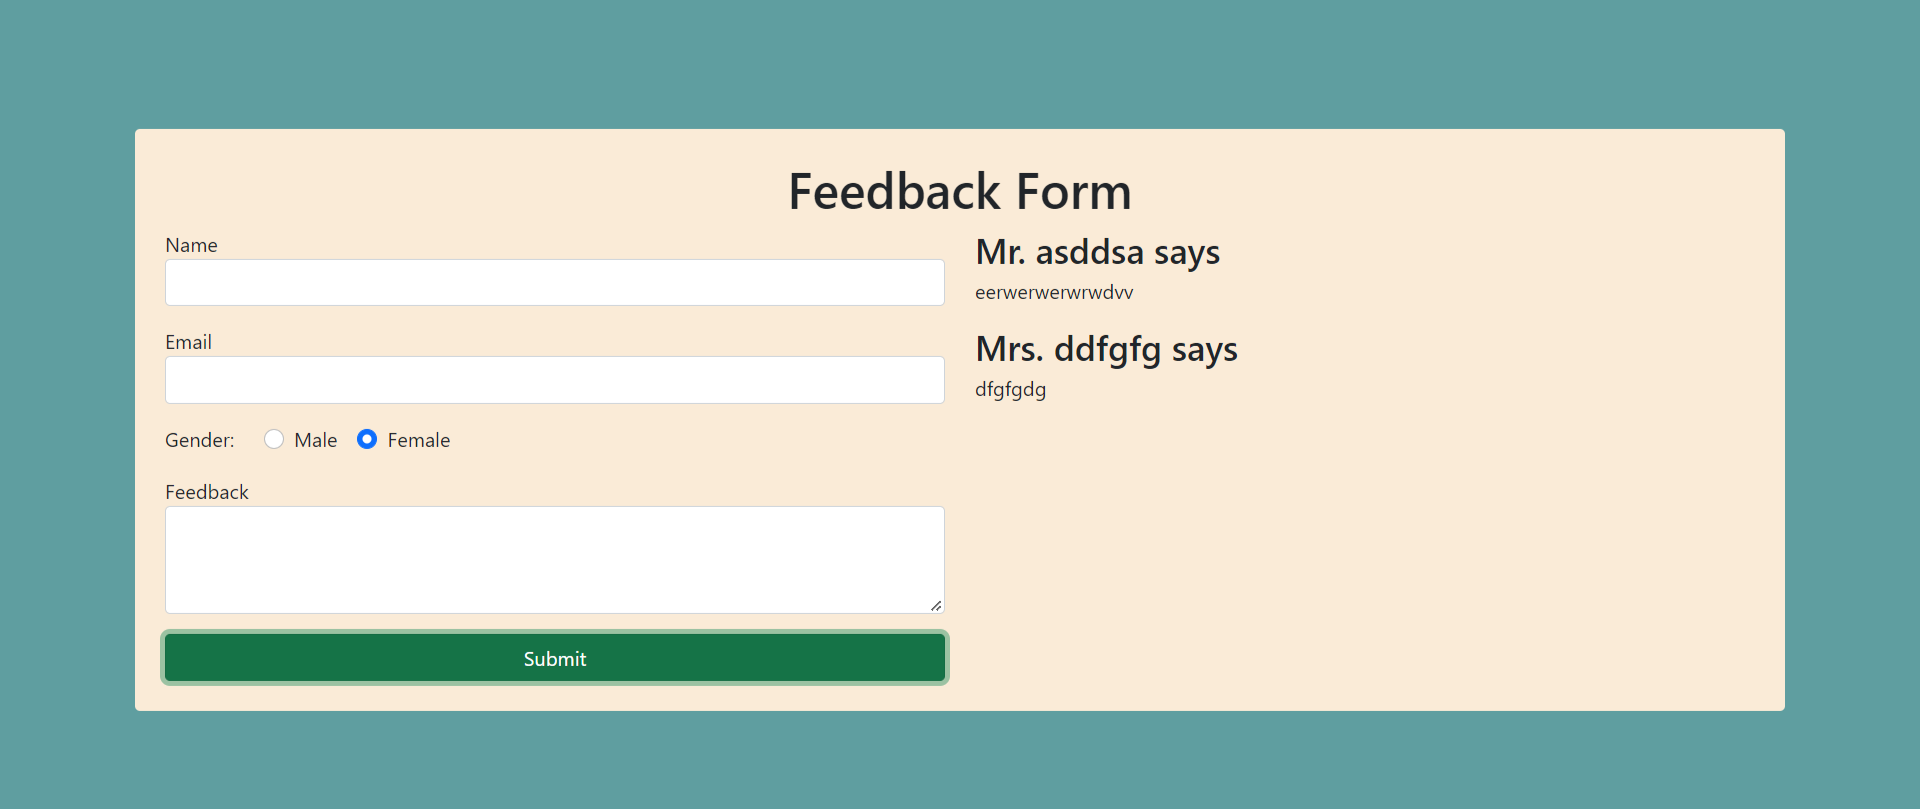
Task: Click the Mrs. ddfgfg says heading
Action: pos(1106,350)
